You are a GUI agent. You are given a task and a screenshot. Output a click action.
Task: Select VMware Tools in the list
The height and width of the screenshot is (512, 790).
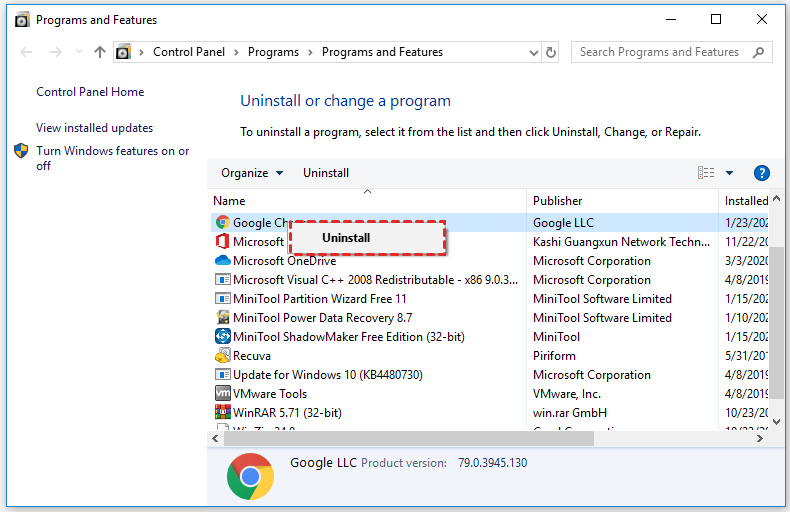[270, 394]
